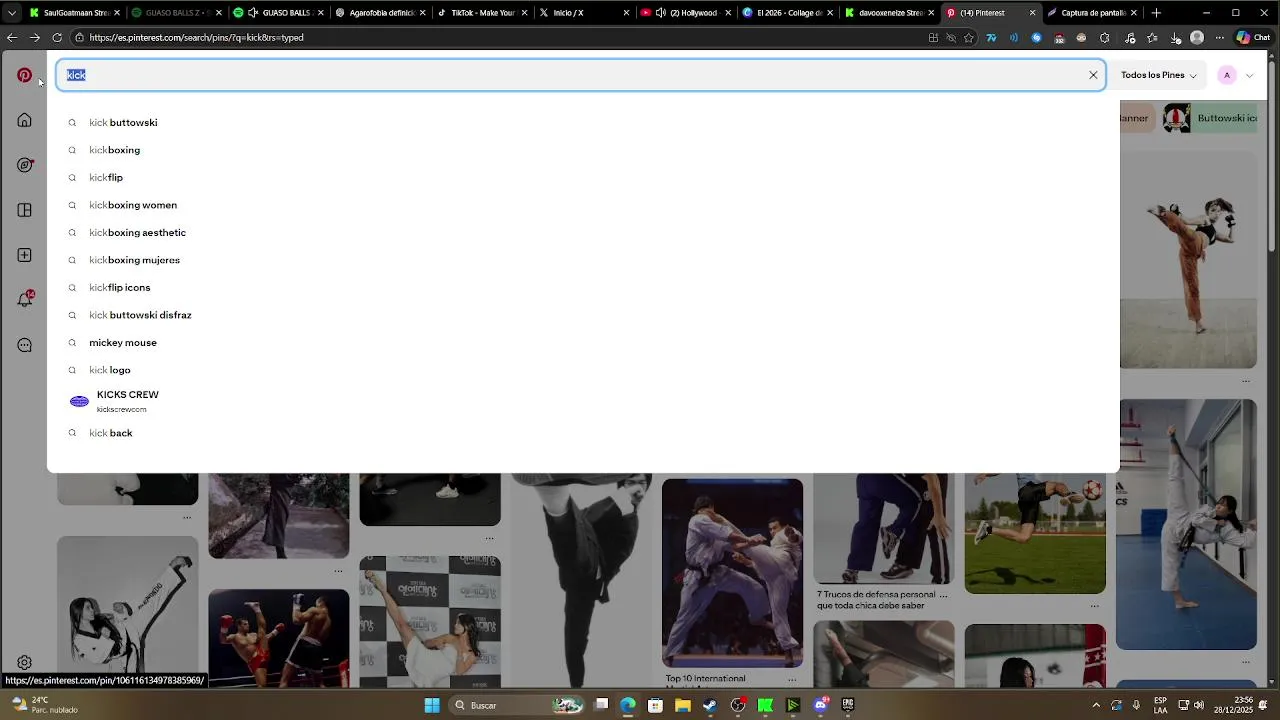
Task: Click the browser address bar URL
Action: pyautogui.click(x=196, y=38)
